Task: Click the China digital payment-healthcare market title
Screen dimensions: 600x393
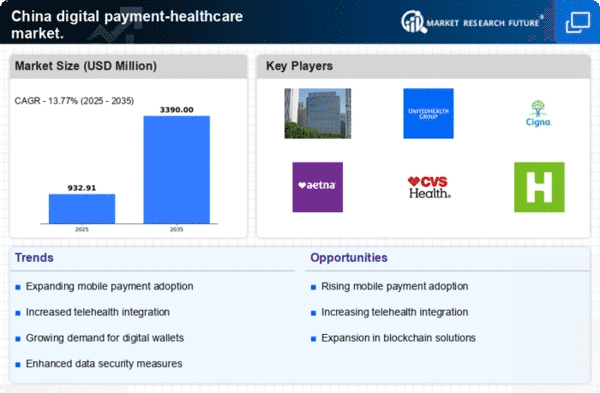Action: click(x=127, y=24)
